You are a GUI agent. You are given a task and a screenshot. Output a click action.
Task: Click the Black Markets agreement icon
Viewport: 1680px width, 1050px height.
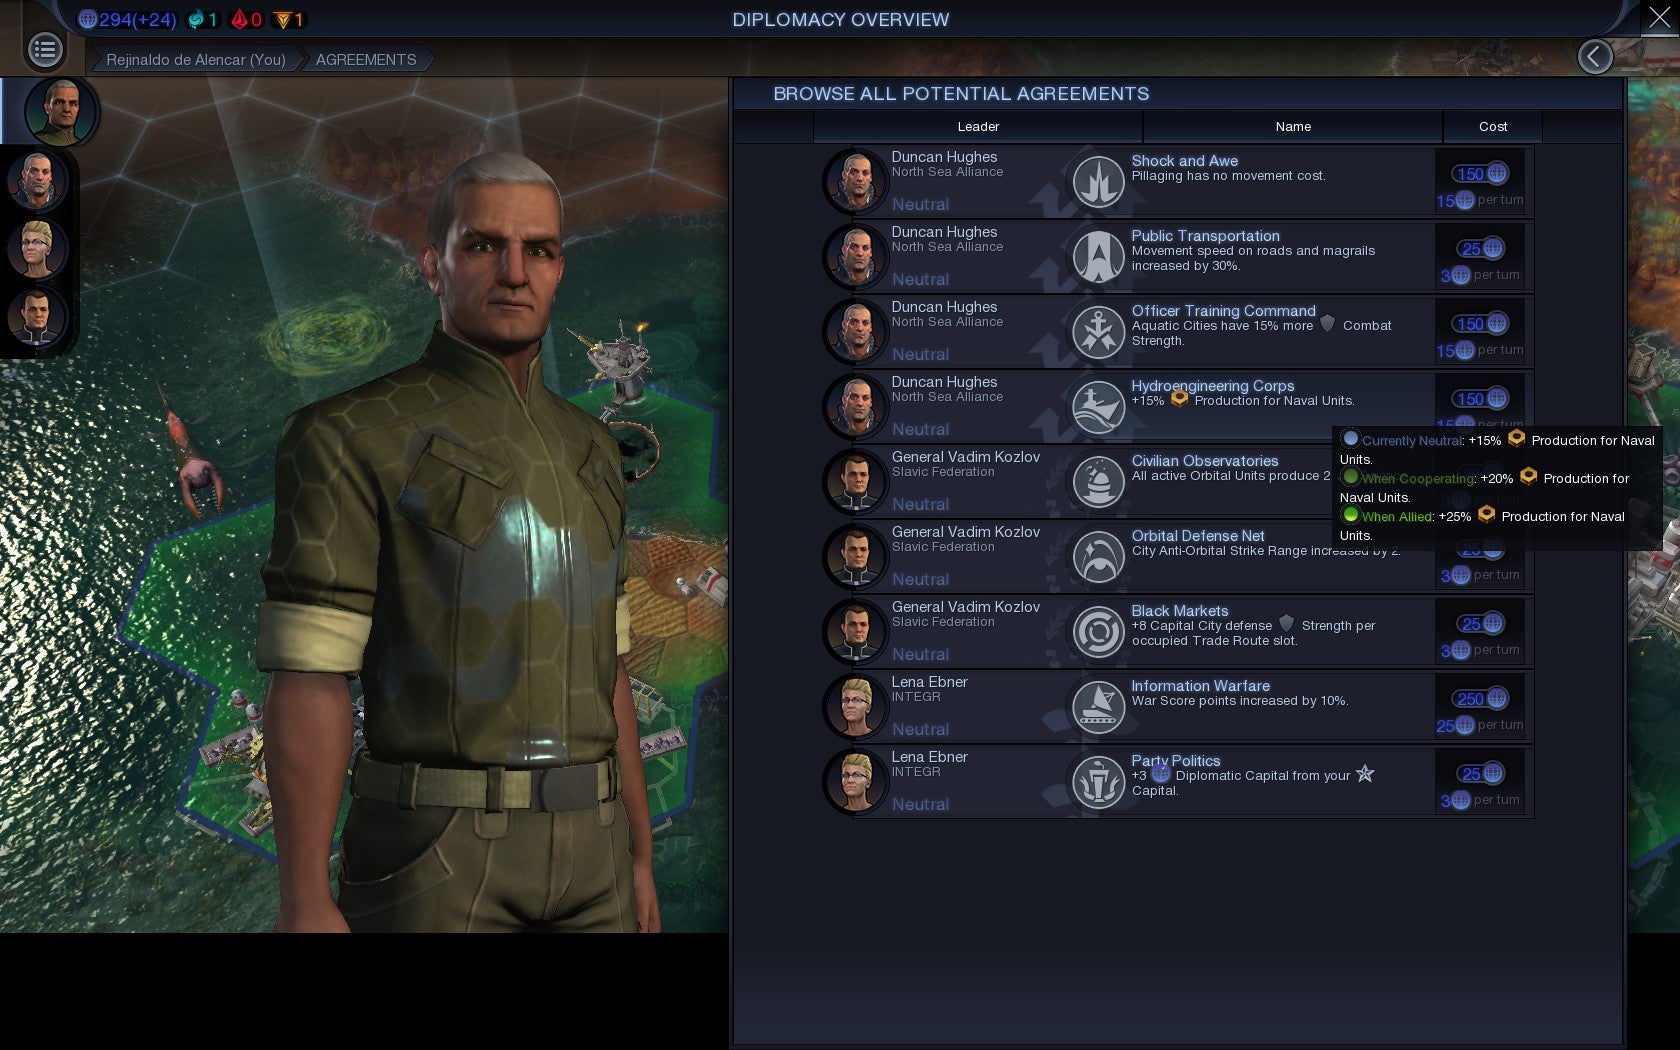point(1098,632)
